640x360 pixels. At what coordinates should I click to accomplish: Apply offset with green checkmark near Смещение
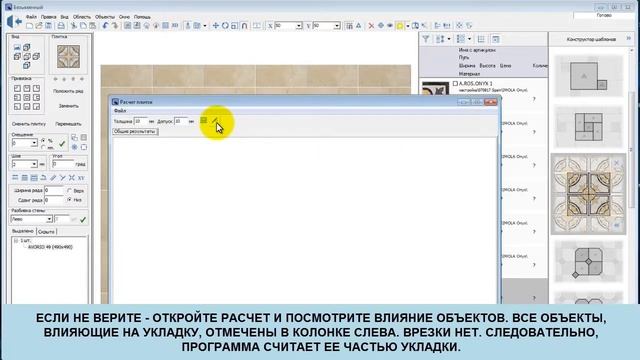click(62, 144)
